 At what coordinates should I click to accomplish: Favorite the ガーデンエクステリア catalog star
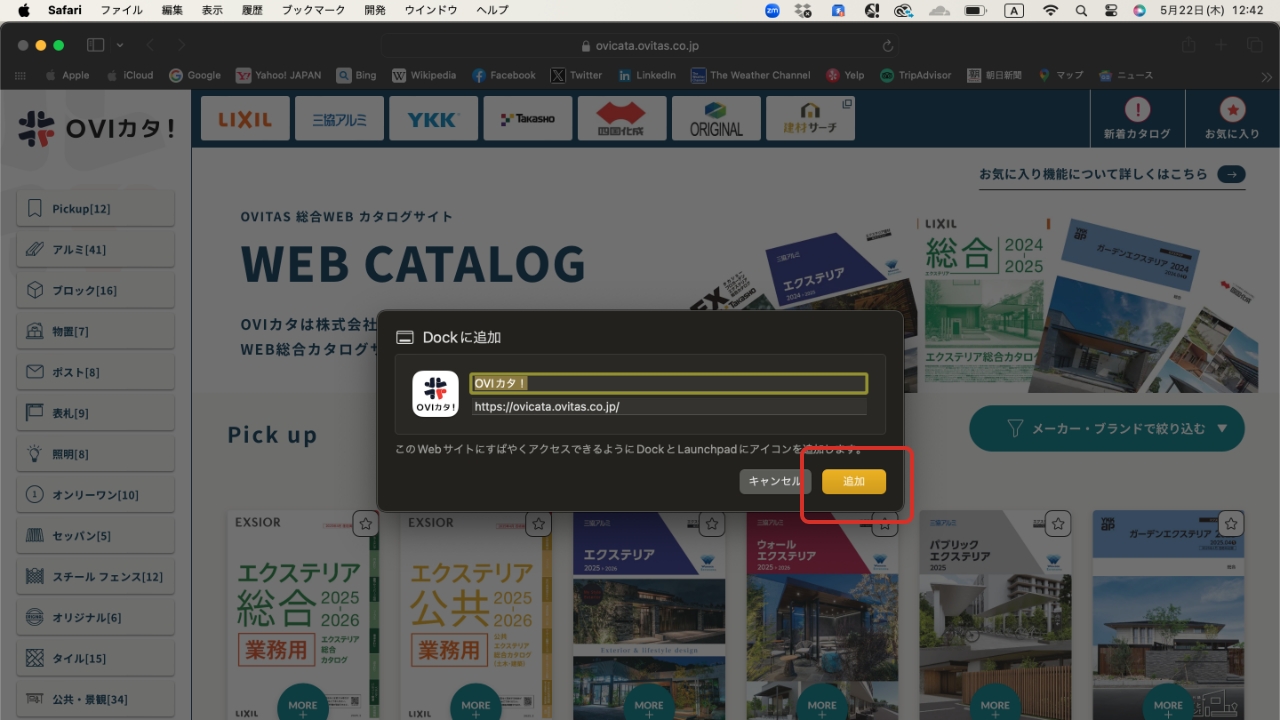click(1231, 523)
